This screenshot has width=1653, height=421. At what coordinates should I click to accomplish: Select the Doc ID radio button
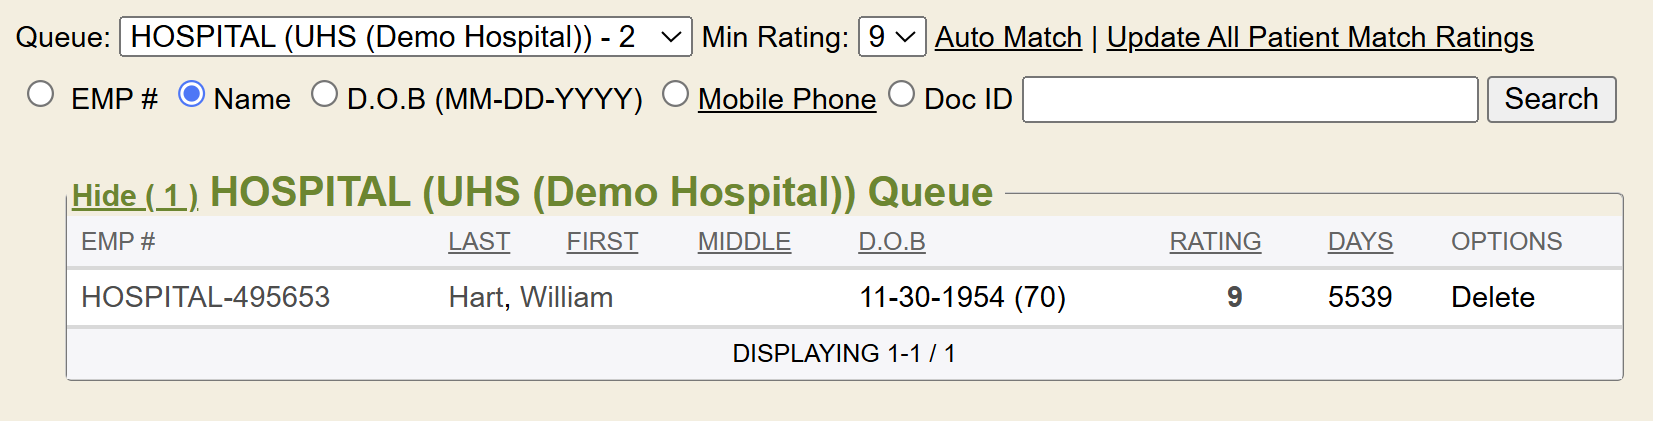pyautogui.click(x=902, y=95)
